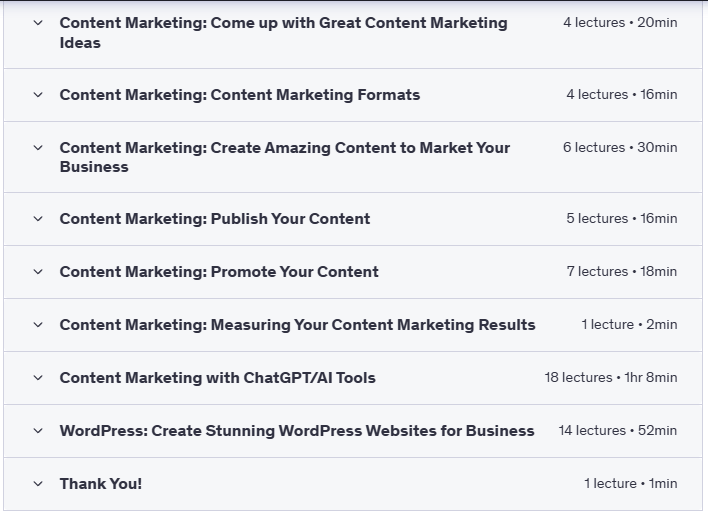Click 'Content Marketing: Promote Your Content' title
Image resolution: width=708 pixels, height=515 pixels.
coord(219,272)
